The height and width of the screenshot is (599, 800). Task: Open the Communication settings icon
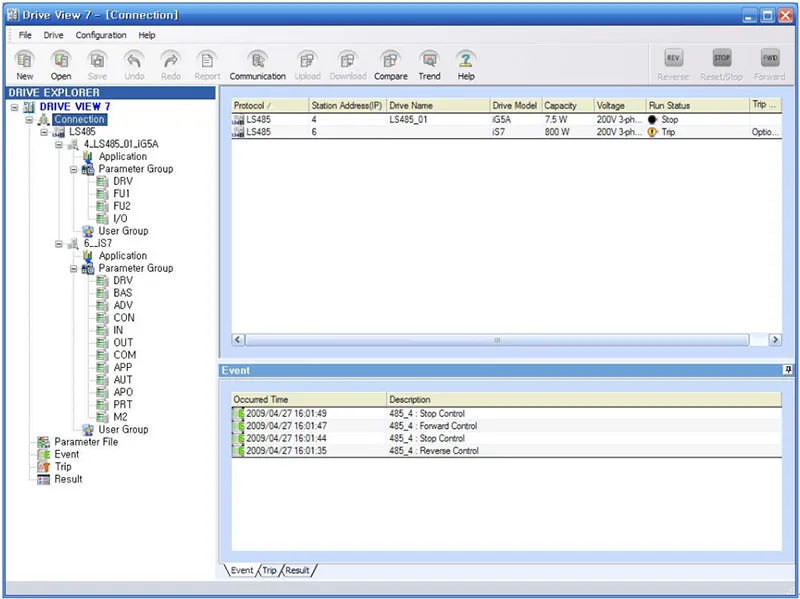coord(257,60)
